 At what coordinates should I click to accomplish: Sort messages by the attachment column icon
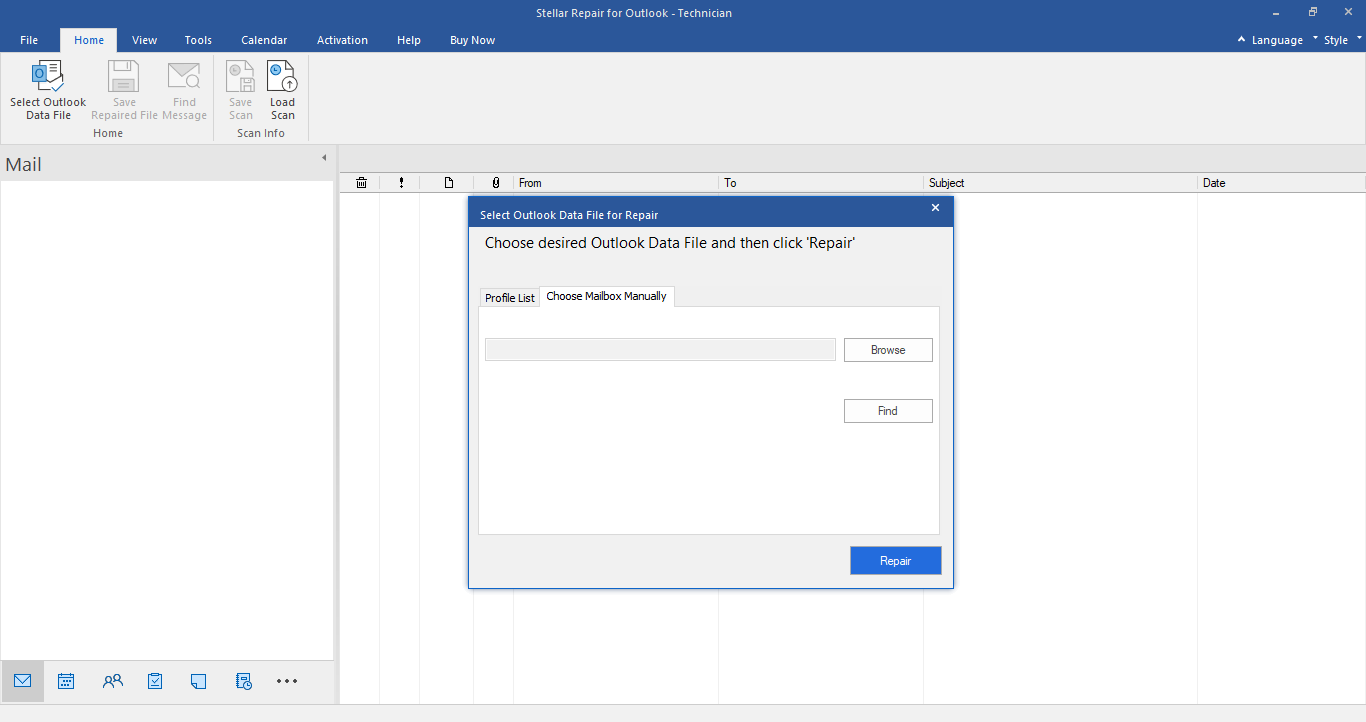[496, 183]
